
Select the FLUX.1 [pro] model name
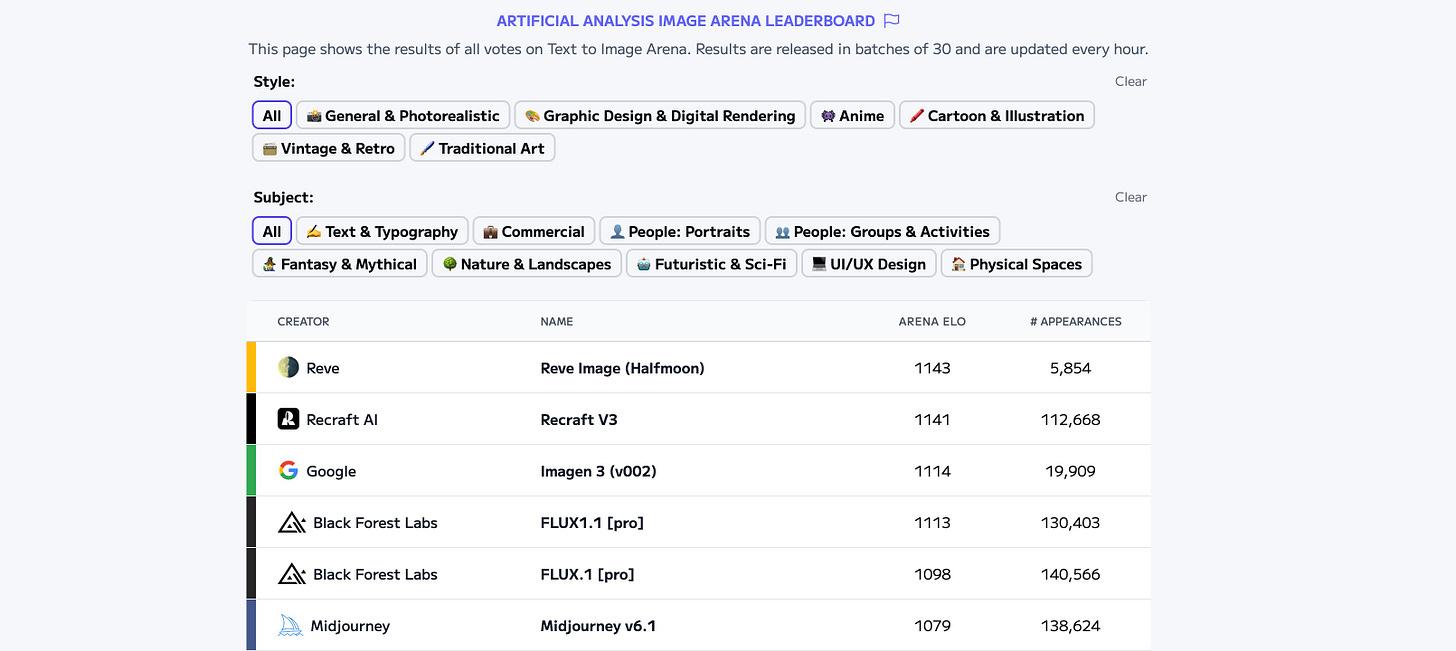587,574
